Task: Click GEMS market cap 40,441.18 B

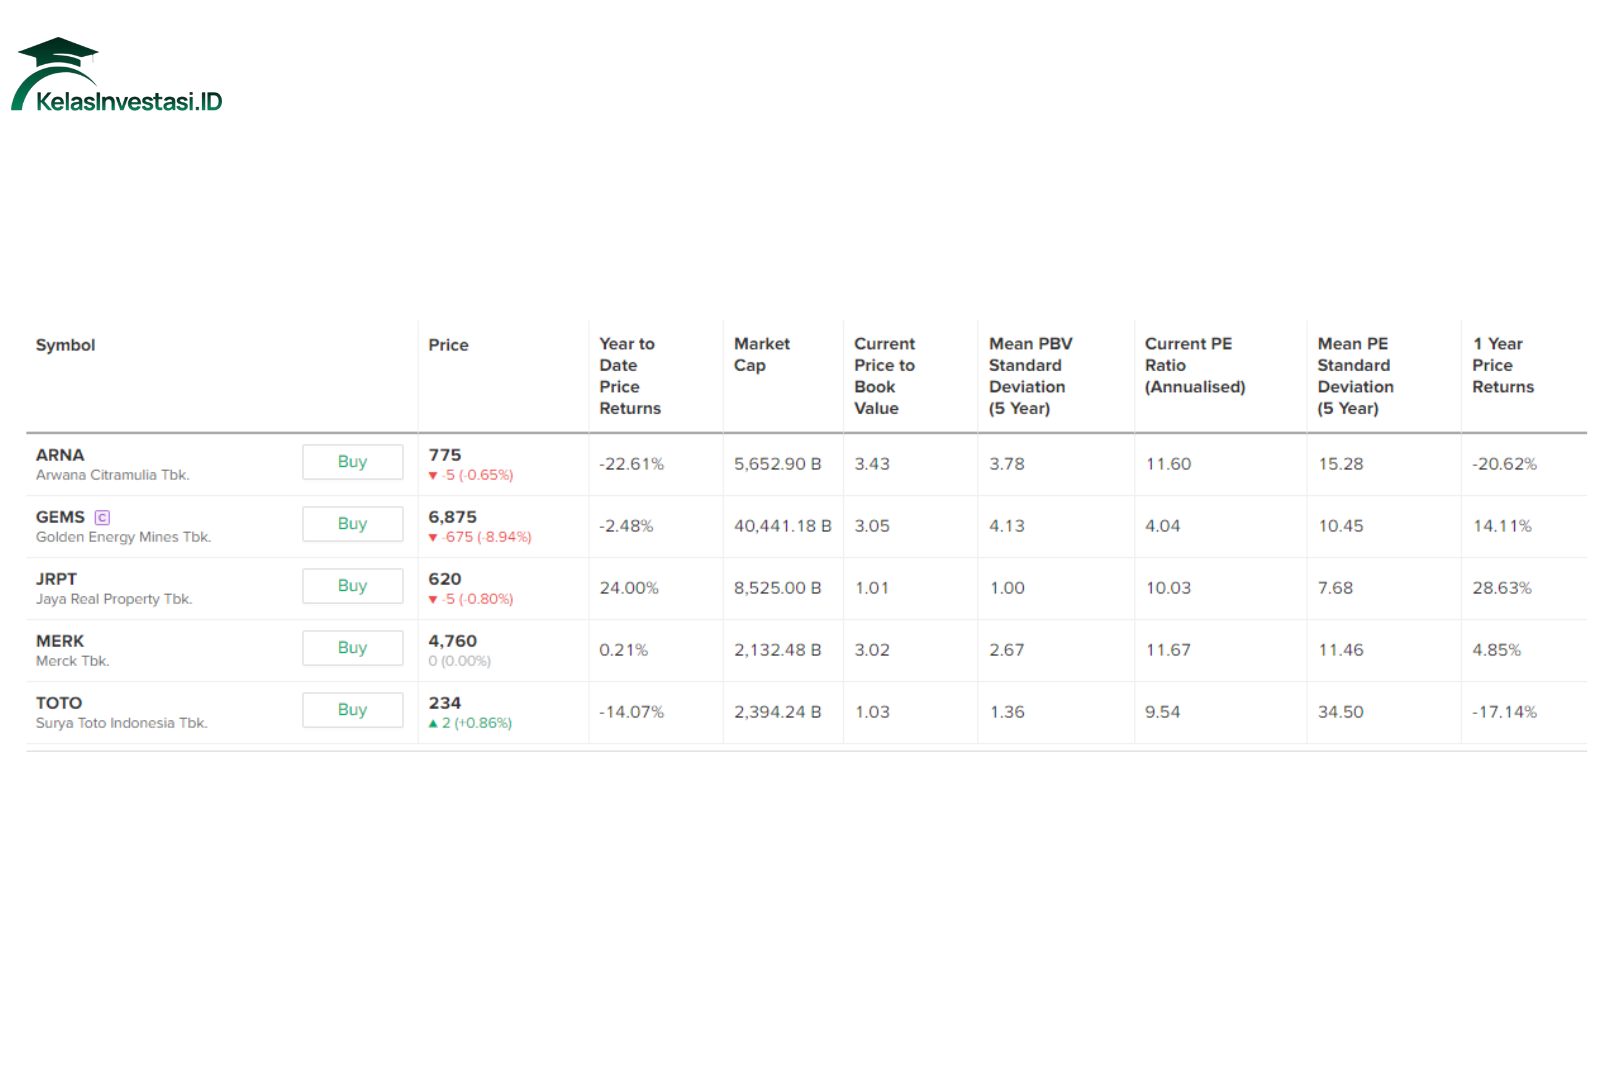Action: pos(783,526)
